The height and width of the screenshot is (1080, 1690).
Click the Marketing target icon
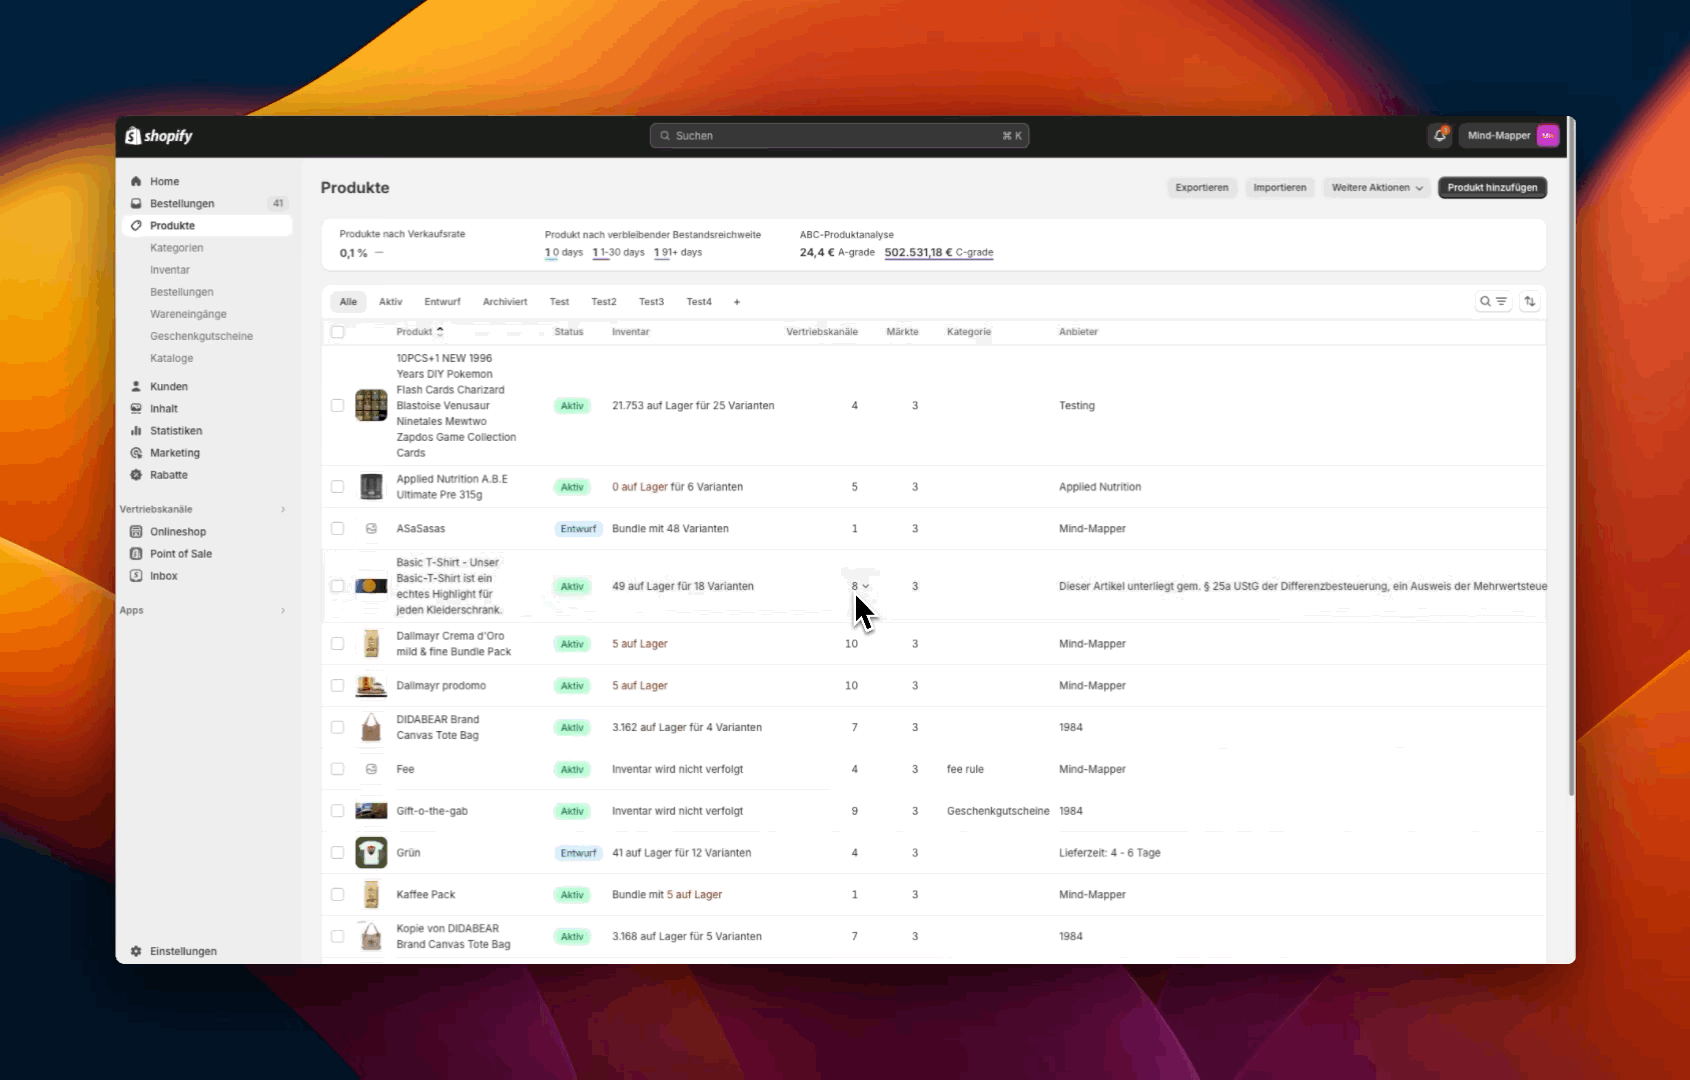(136, 452)
